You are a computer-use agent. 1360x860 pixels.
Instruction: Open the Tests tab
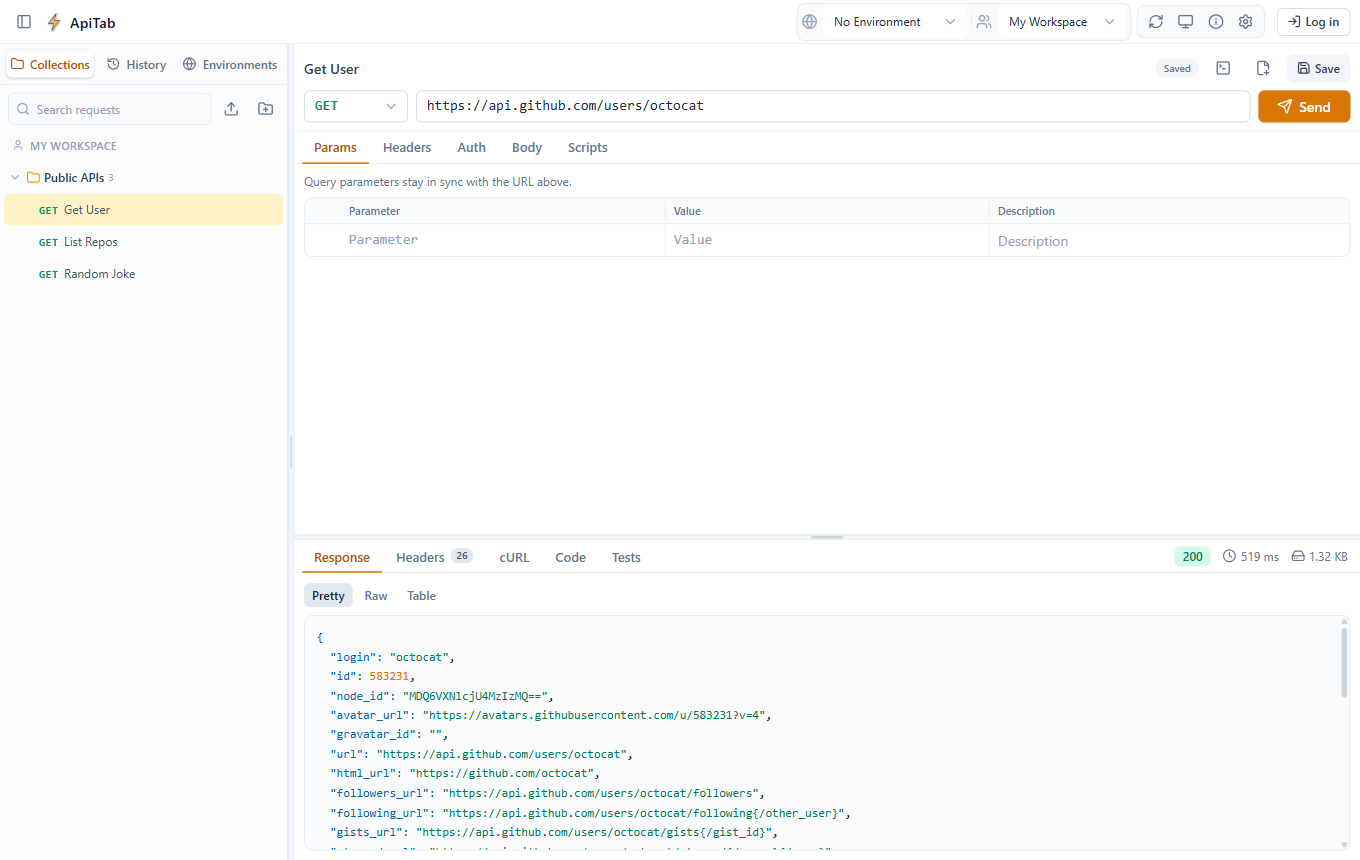click(626, 558)
